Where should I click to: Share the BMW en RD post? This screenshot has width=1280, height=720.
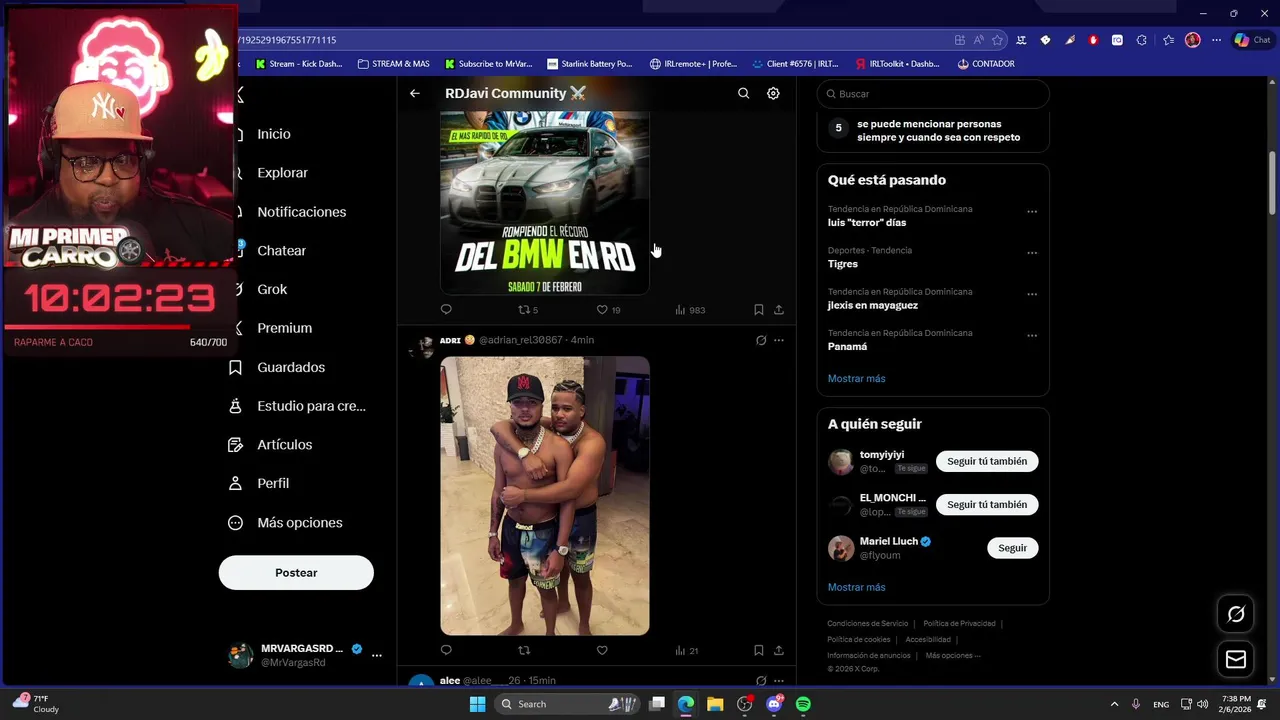coord(779,310)
